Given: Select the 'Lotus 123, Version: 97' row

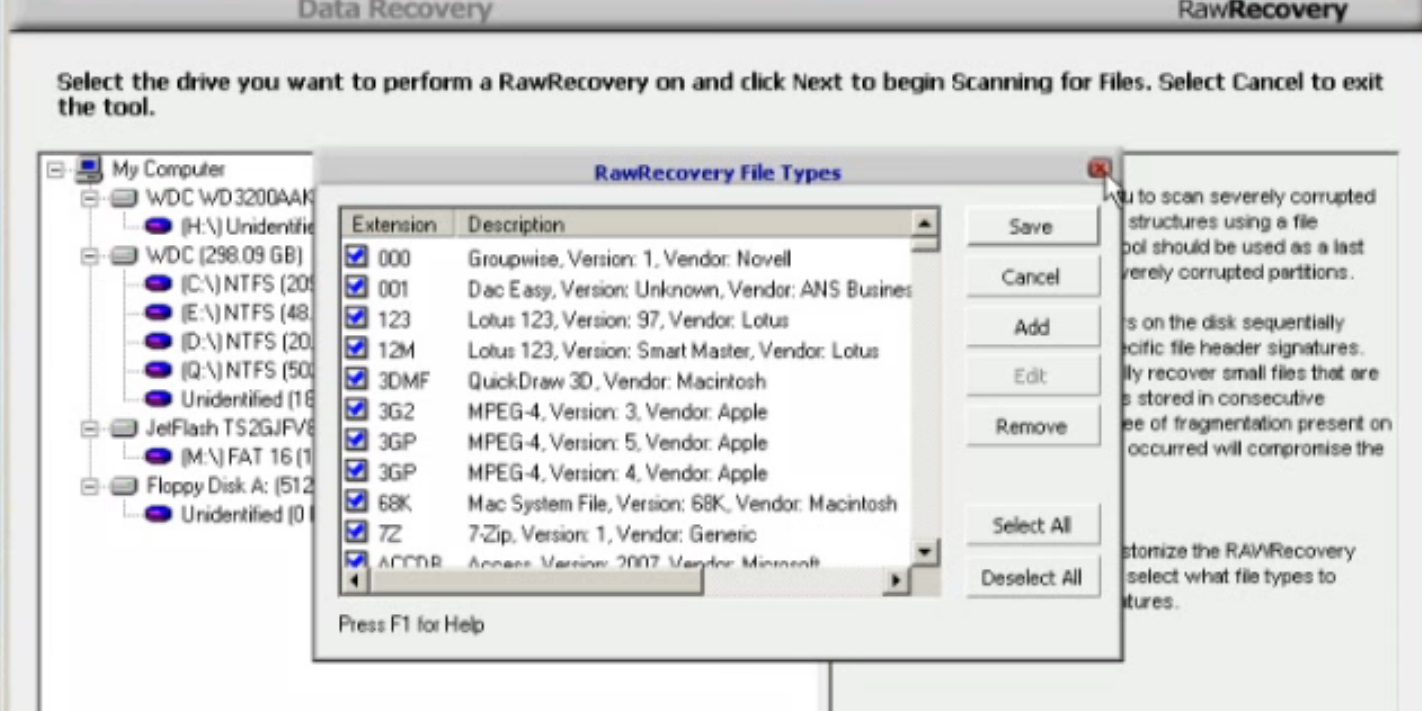Looking at the screenshot, I should pos(628,320).
